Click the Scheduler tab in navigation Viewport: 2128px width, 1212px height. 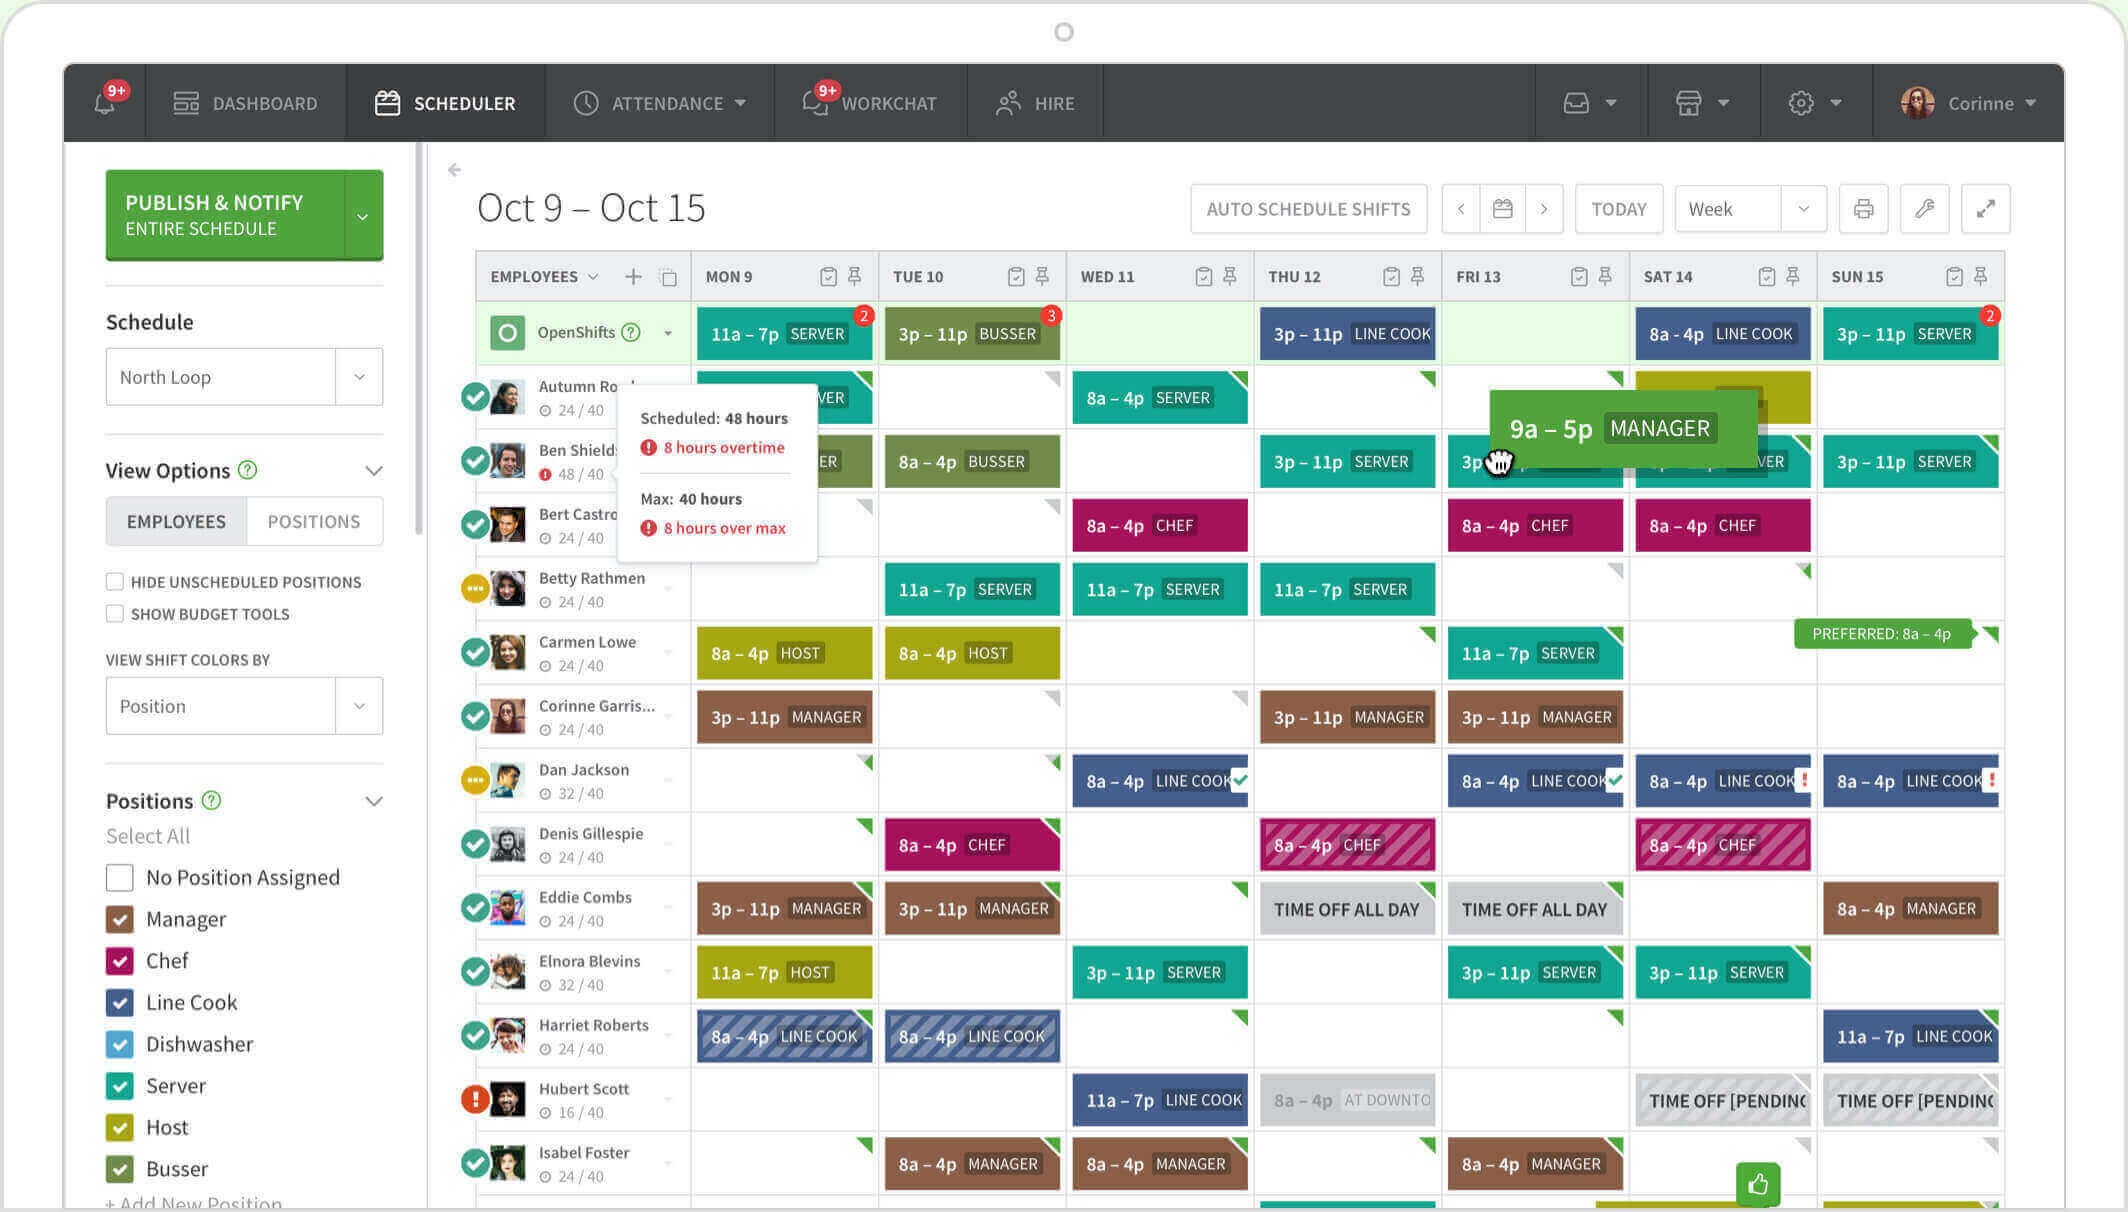pos(444,101)
